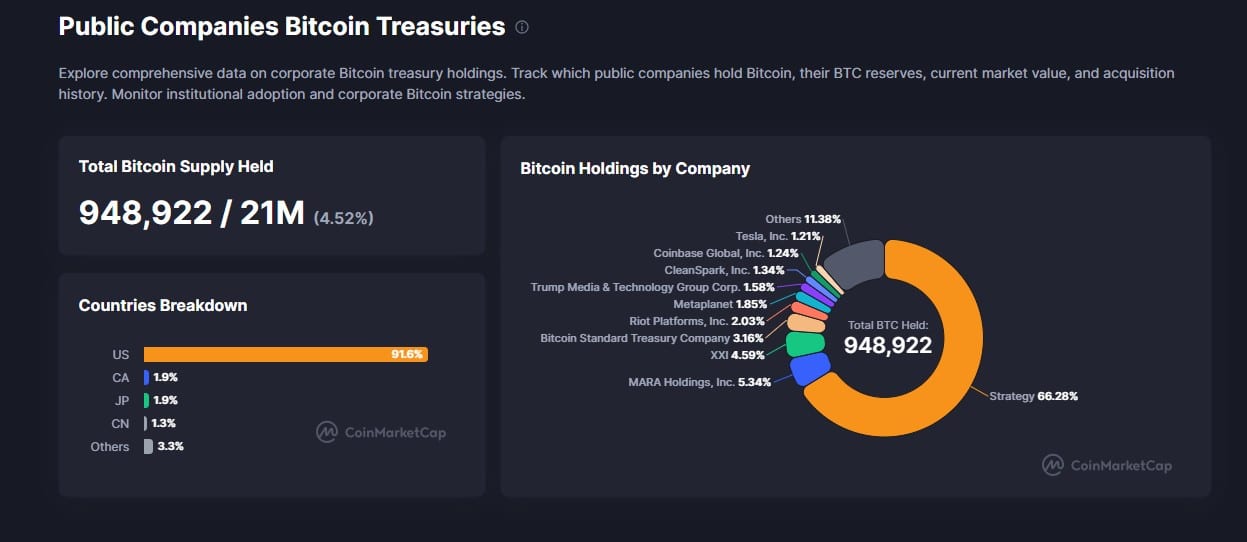
Task: Click the CoinMarketCap logo in the donut chart card
Action: point(1106,465)
